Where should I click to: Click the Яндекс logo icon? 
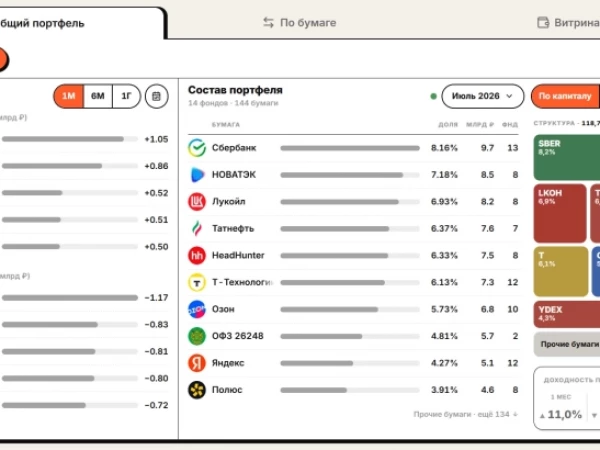tap(197, 363)
